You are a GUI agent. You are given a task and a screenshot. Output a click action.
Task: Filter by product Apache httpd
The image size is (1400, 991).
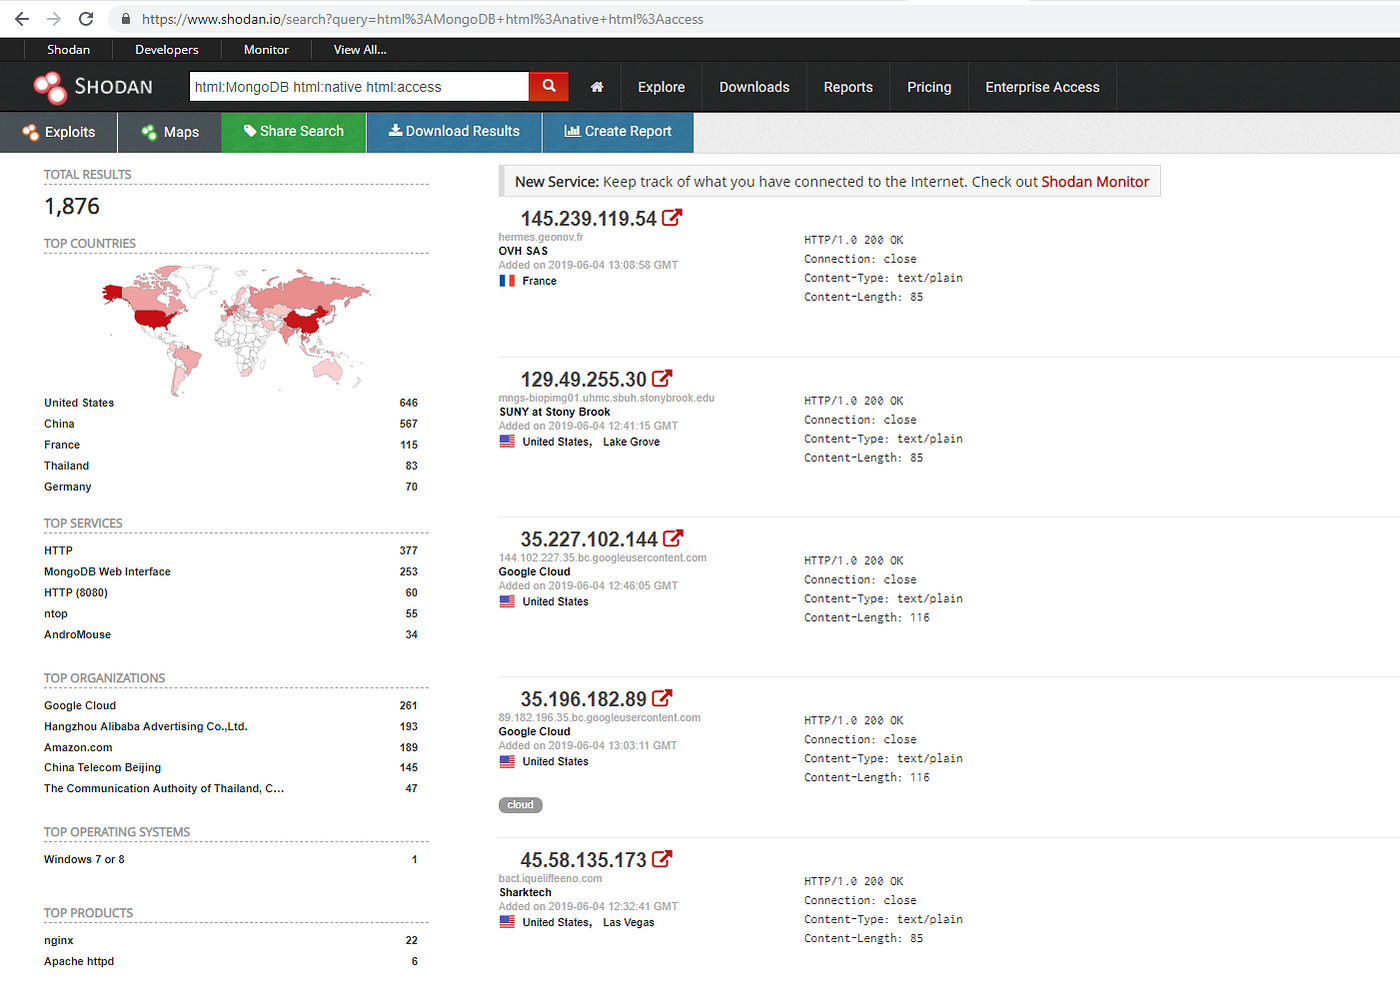click(79, 962)
